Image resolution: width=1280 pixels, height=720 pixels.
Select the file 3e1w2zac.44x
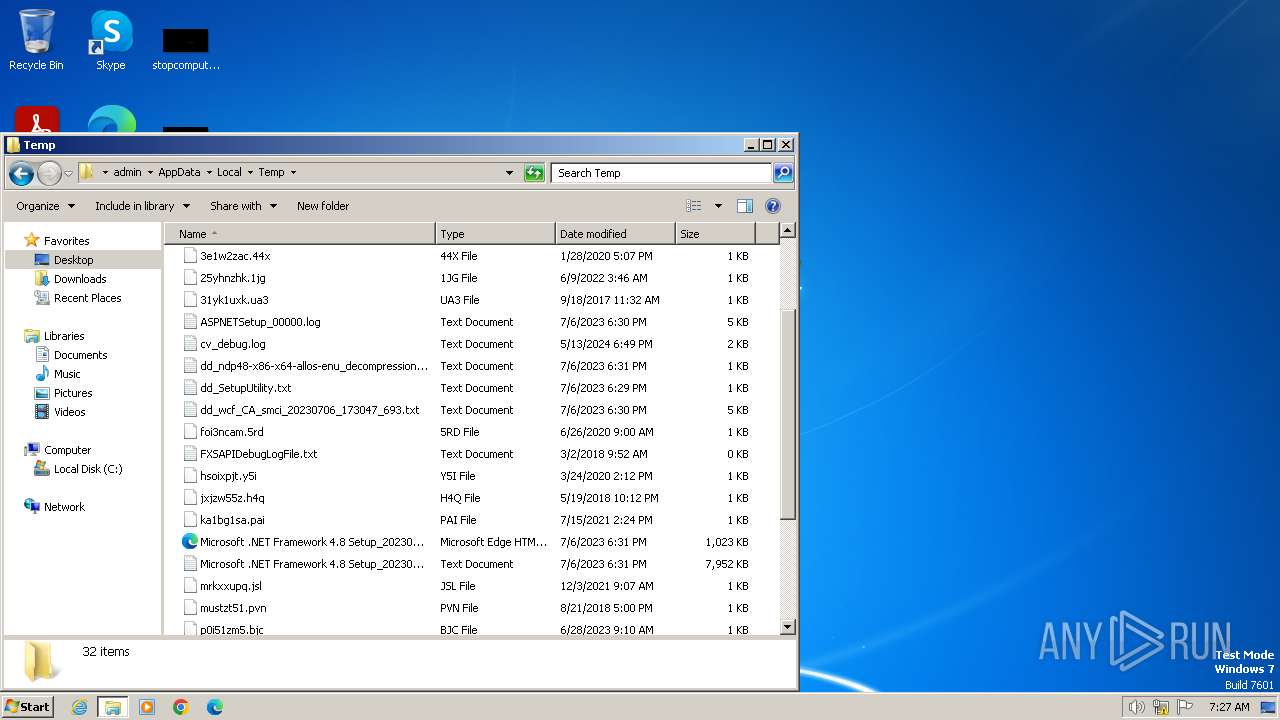pyautogui.click(x=235, y=256)
